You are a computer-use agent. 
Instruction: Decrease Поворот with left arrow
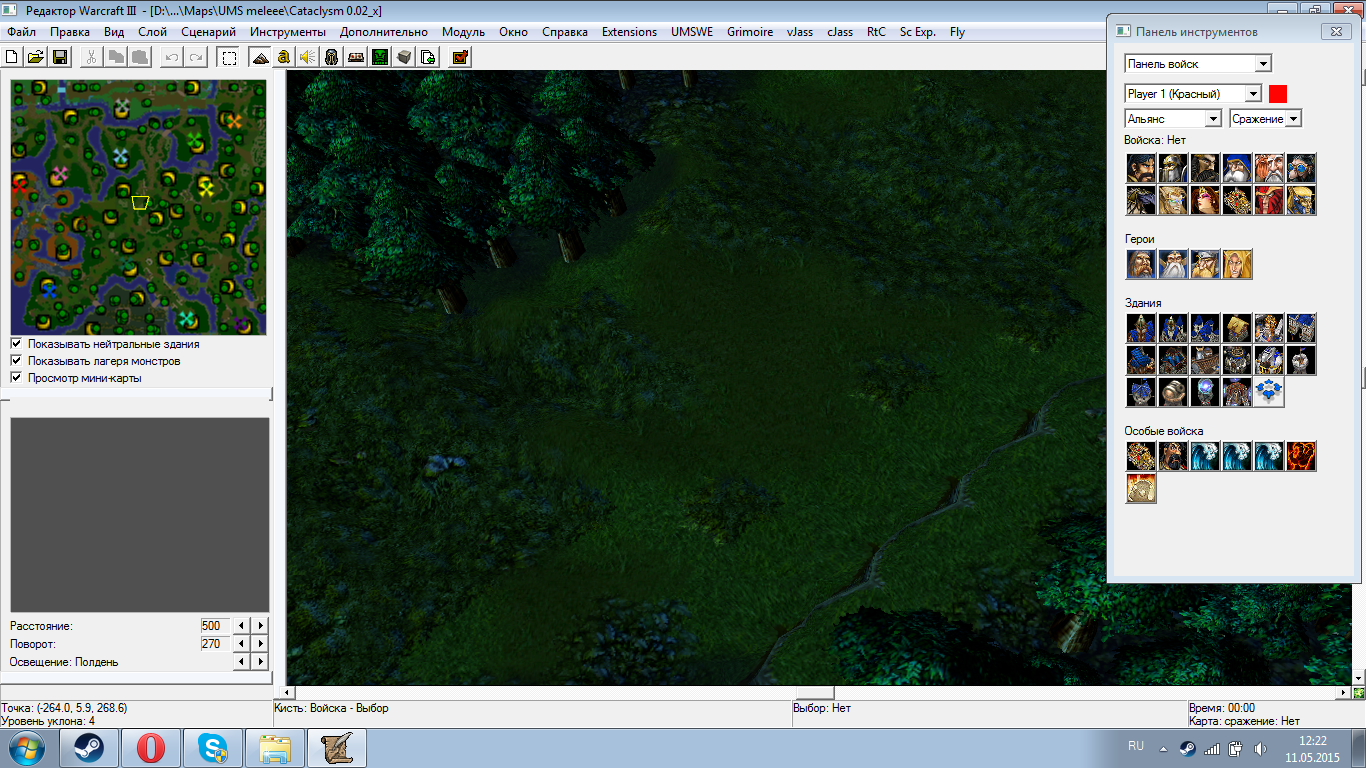[x=242, y=644]
